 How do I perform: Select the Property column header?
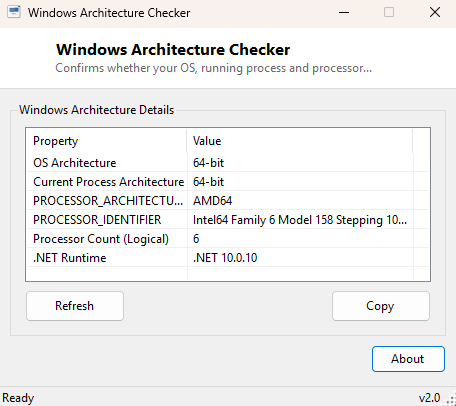click(x=106, y=141)
